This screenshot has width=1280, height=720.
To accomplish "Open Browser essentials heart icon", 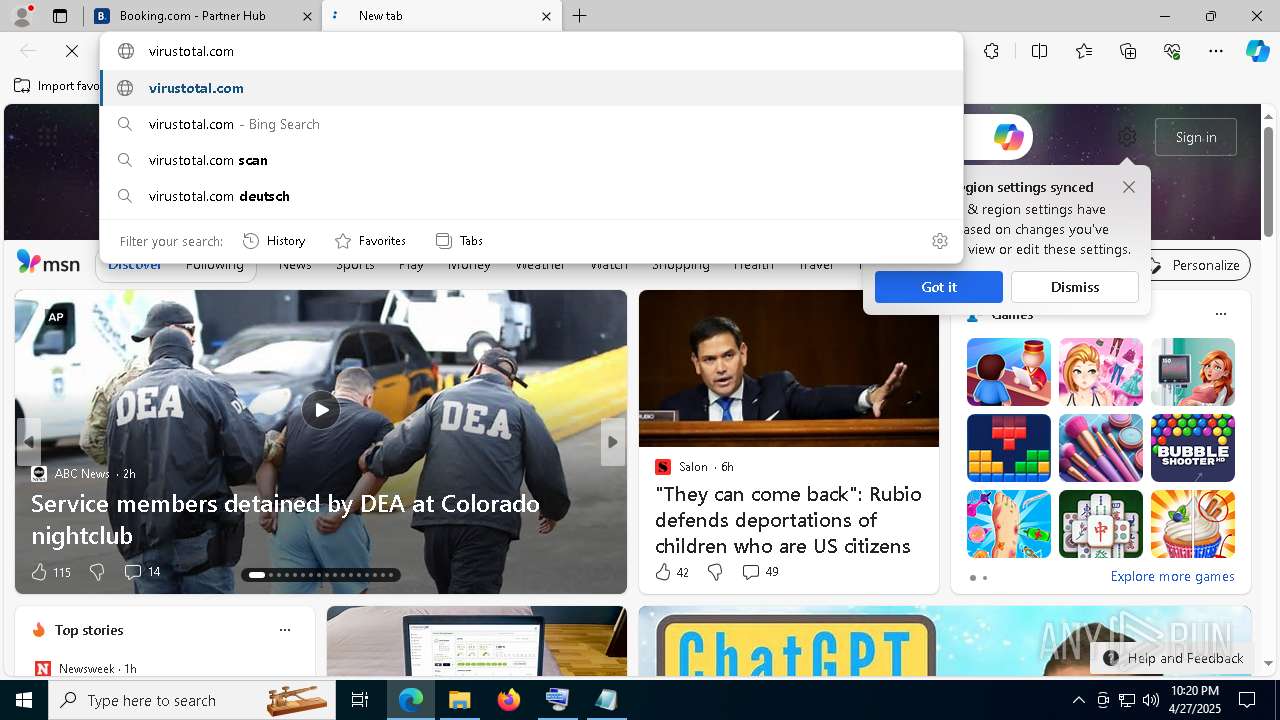I will (x=1172, y=51).
